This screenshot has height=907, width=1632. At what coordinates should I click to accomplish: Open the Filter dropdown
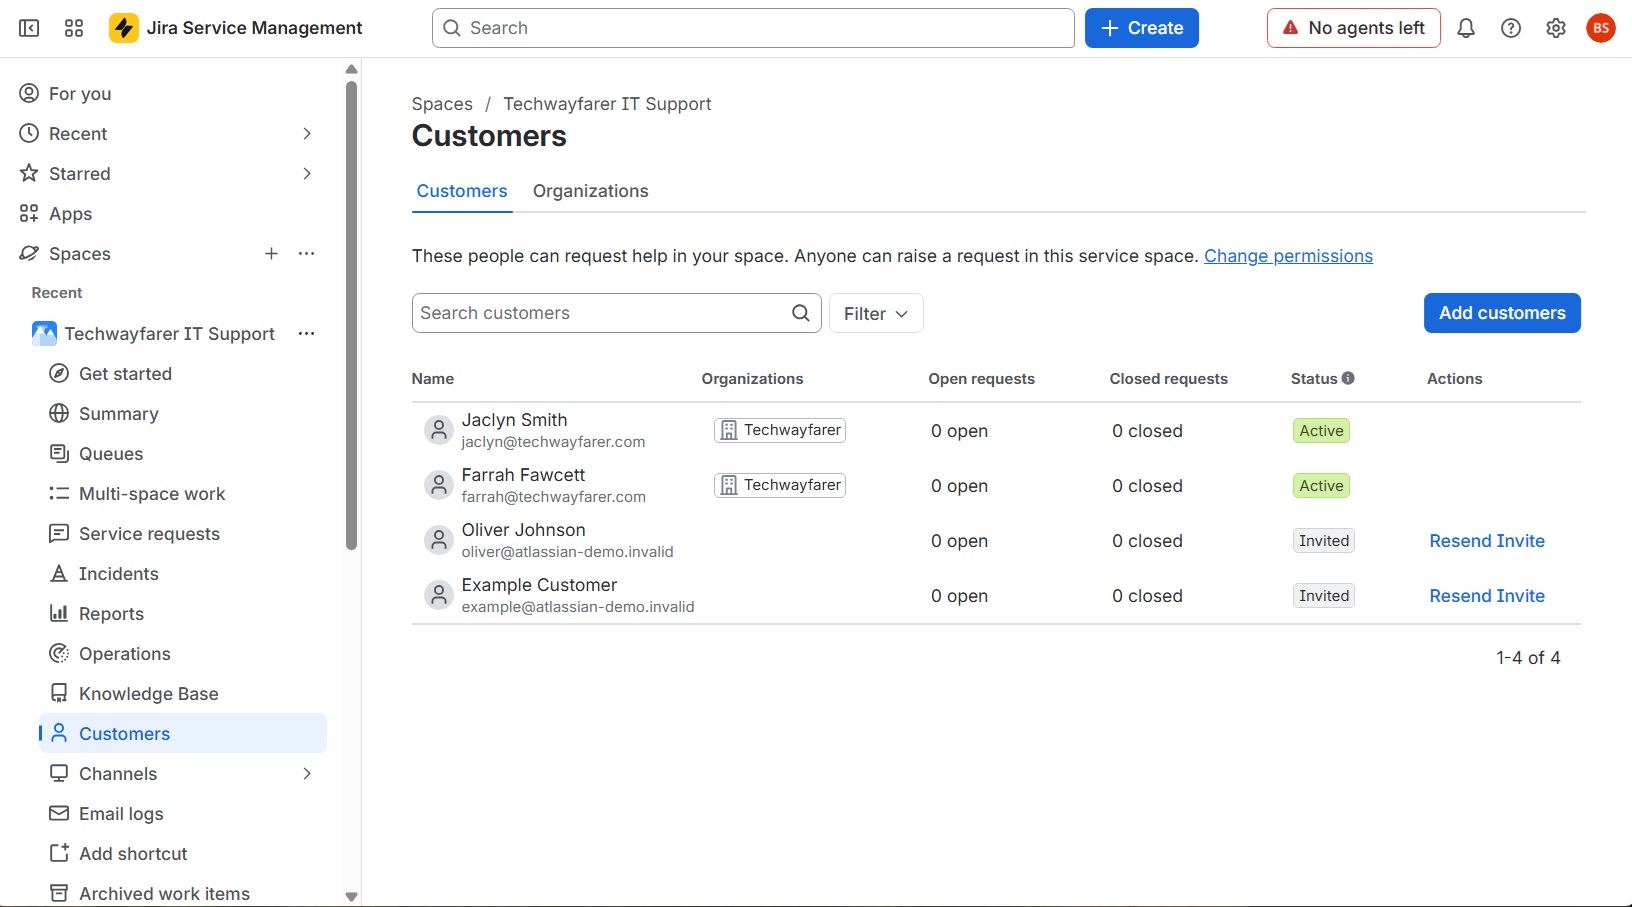[876, 313]
